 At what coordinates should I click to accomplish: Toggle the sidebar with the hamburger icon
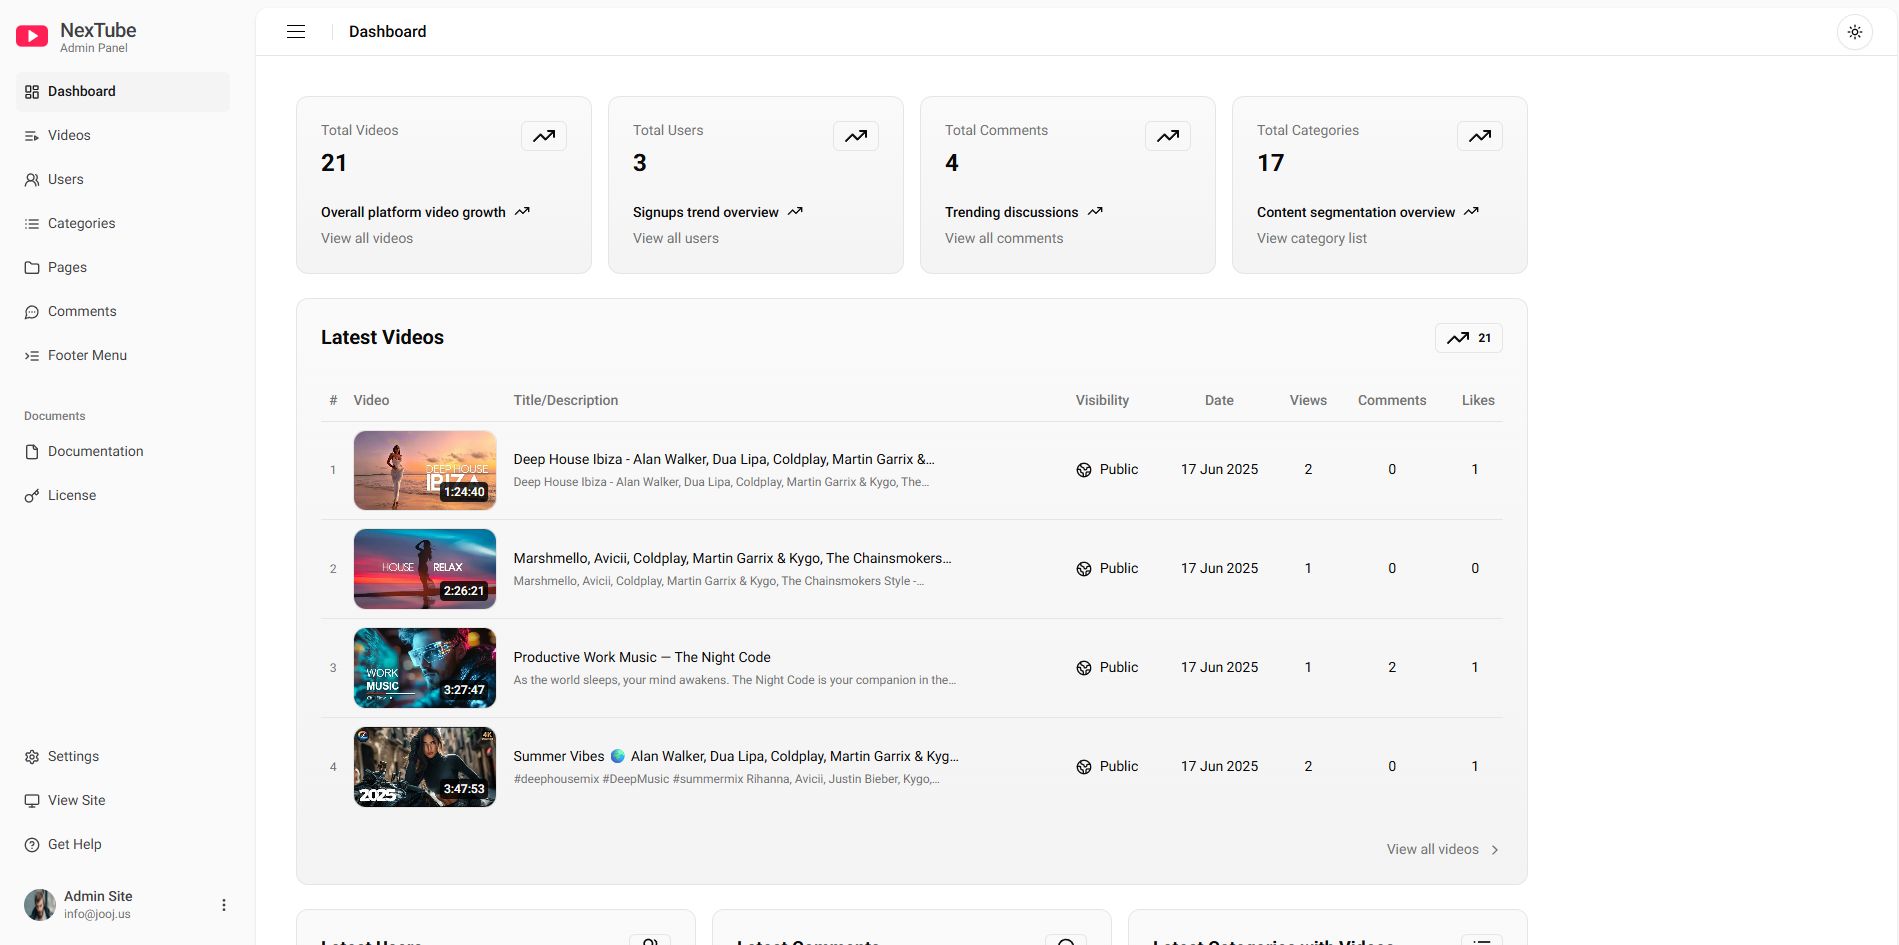(x=296, y=32)
